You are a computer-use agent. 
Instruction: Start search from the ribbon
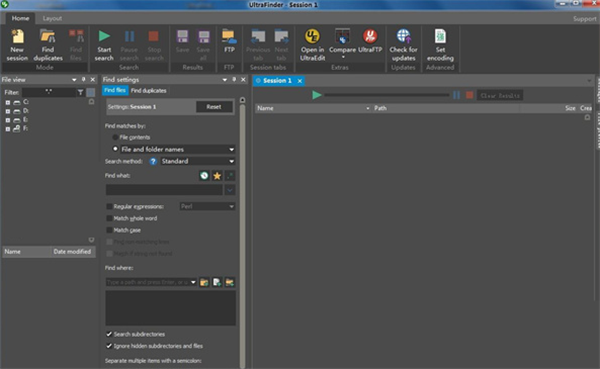coord(104,45)
